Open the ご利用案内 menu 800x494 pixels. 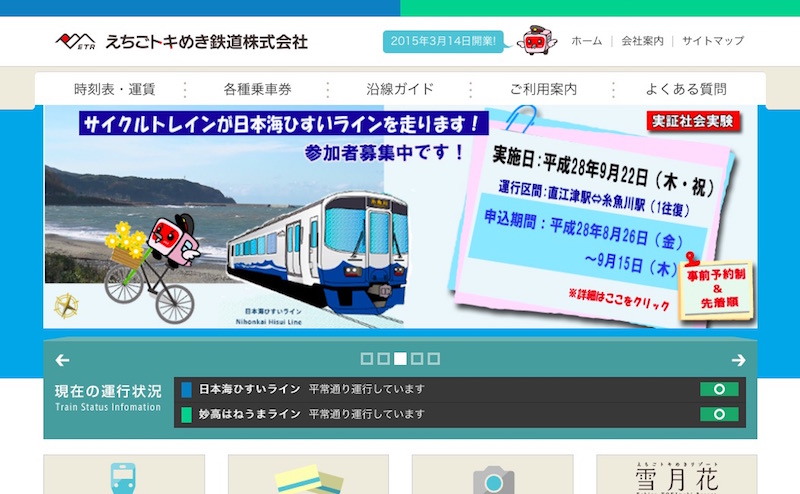tap(543, 89)
